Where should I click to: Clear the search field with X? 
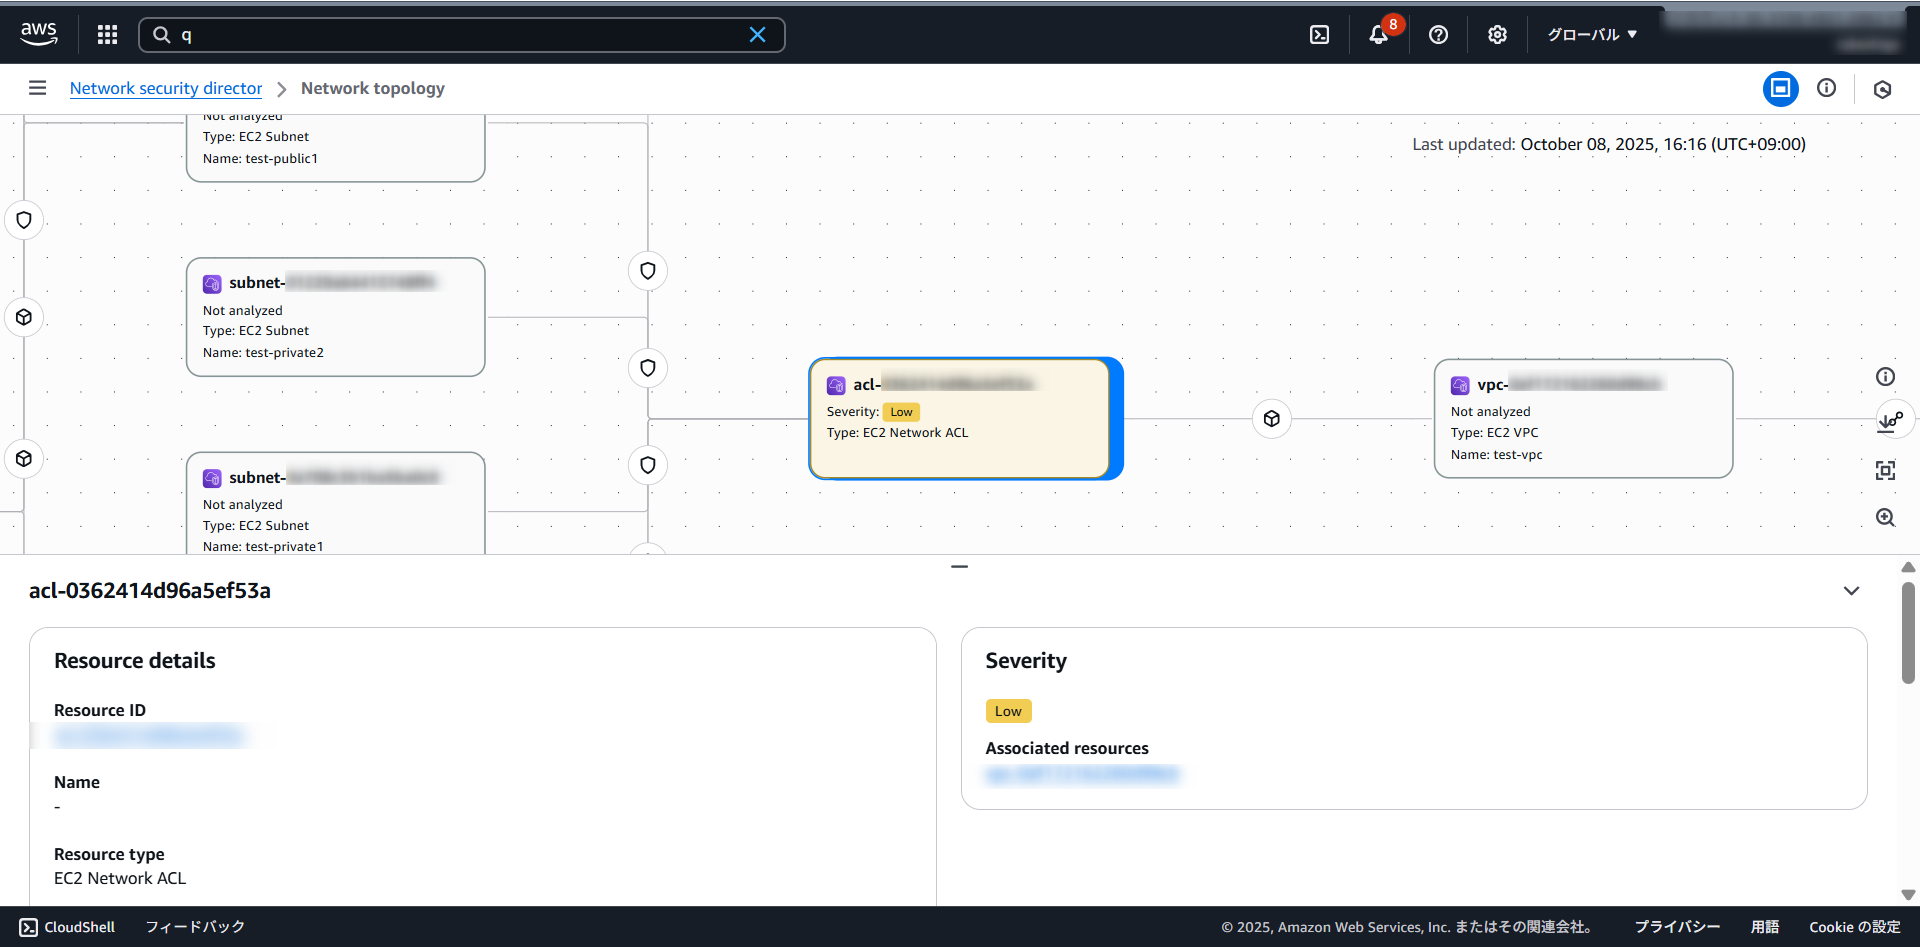(x=757, y=35)
